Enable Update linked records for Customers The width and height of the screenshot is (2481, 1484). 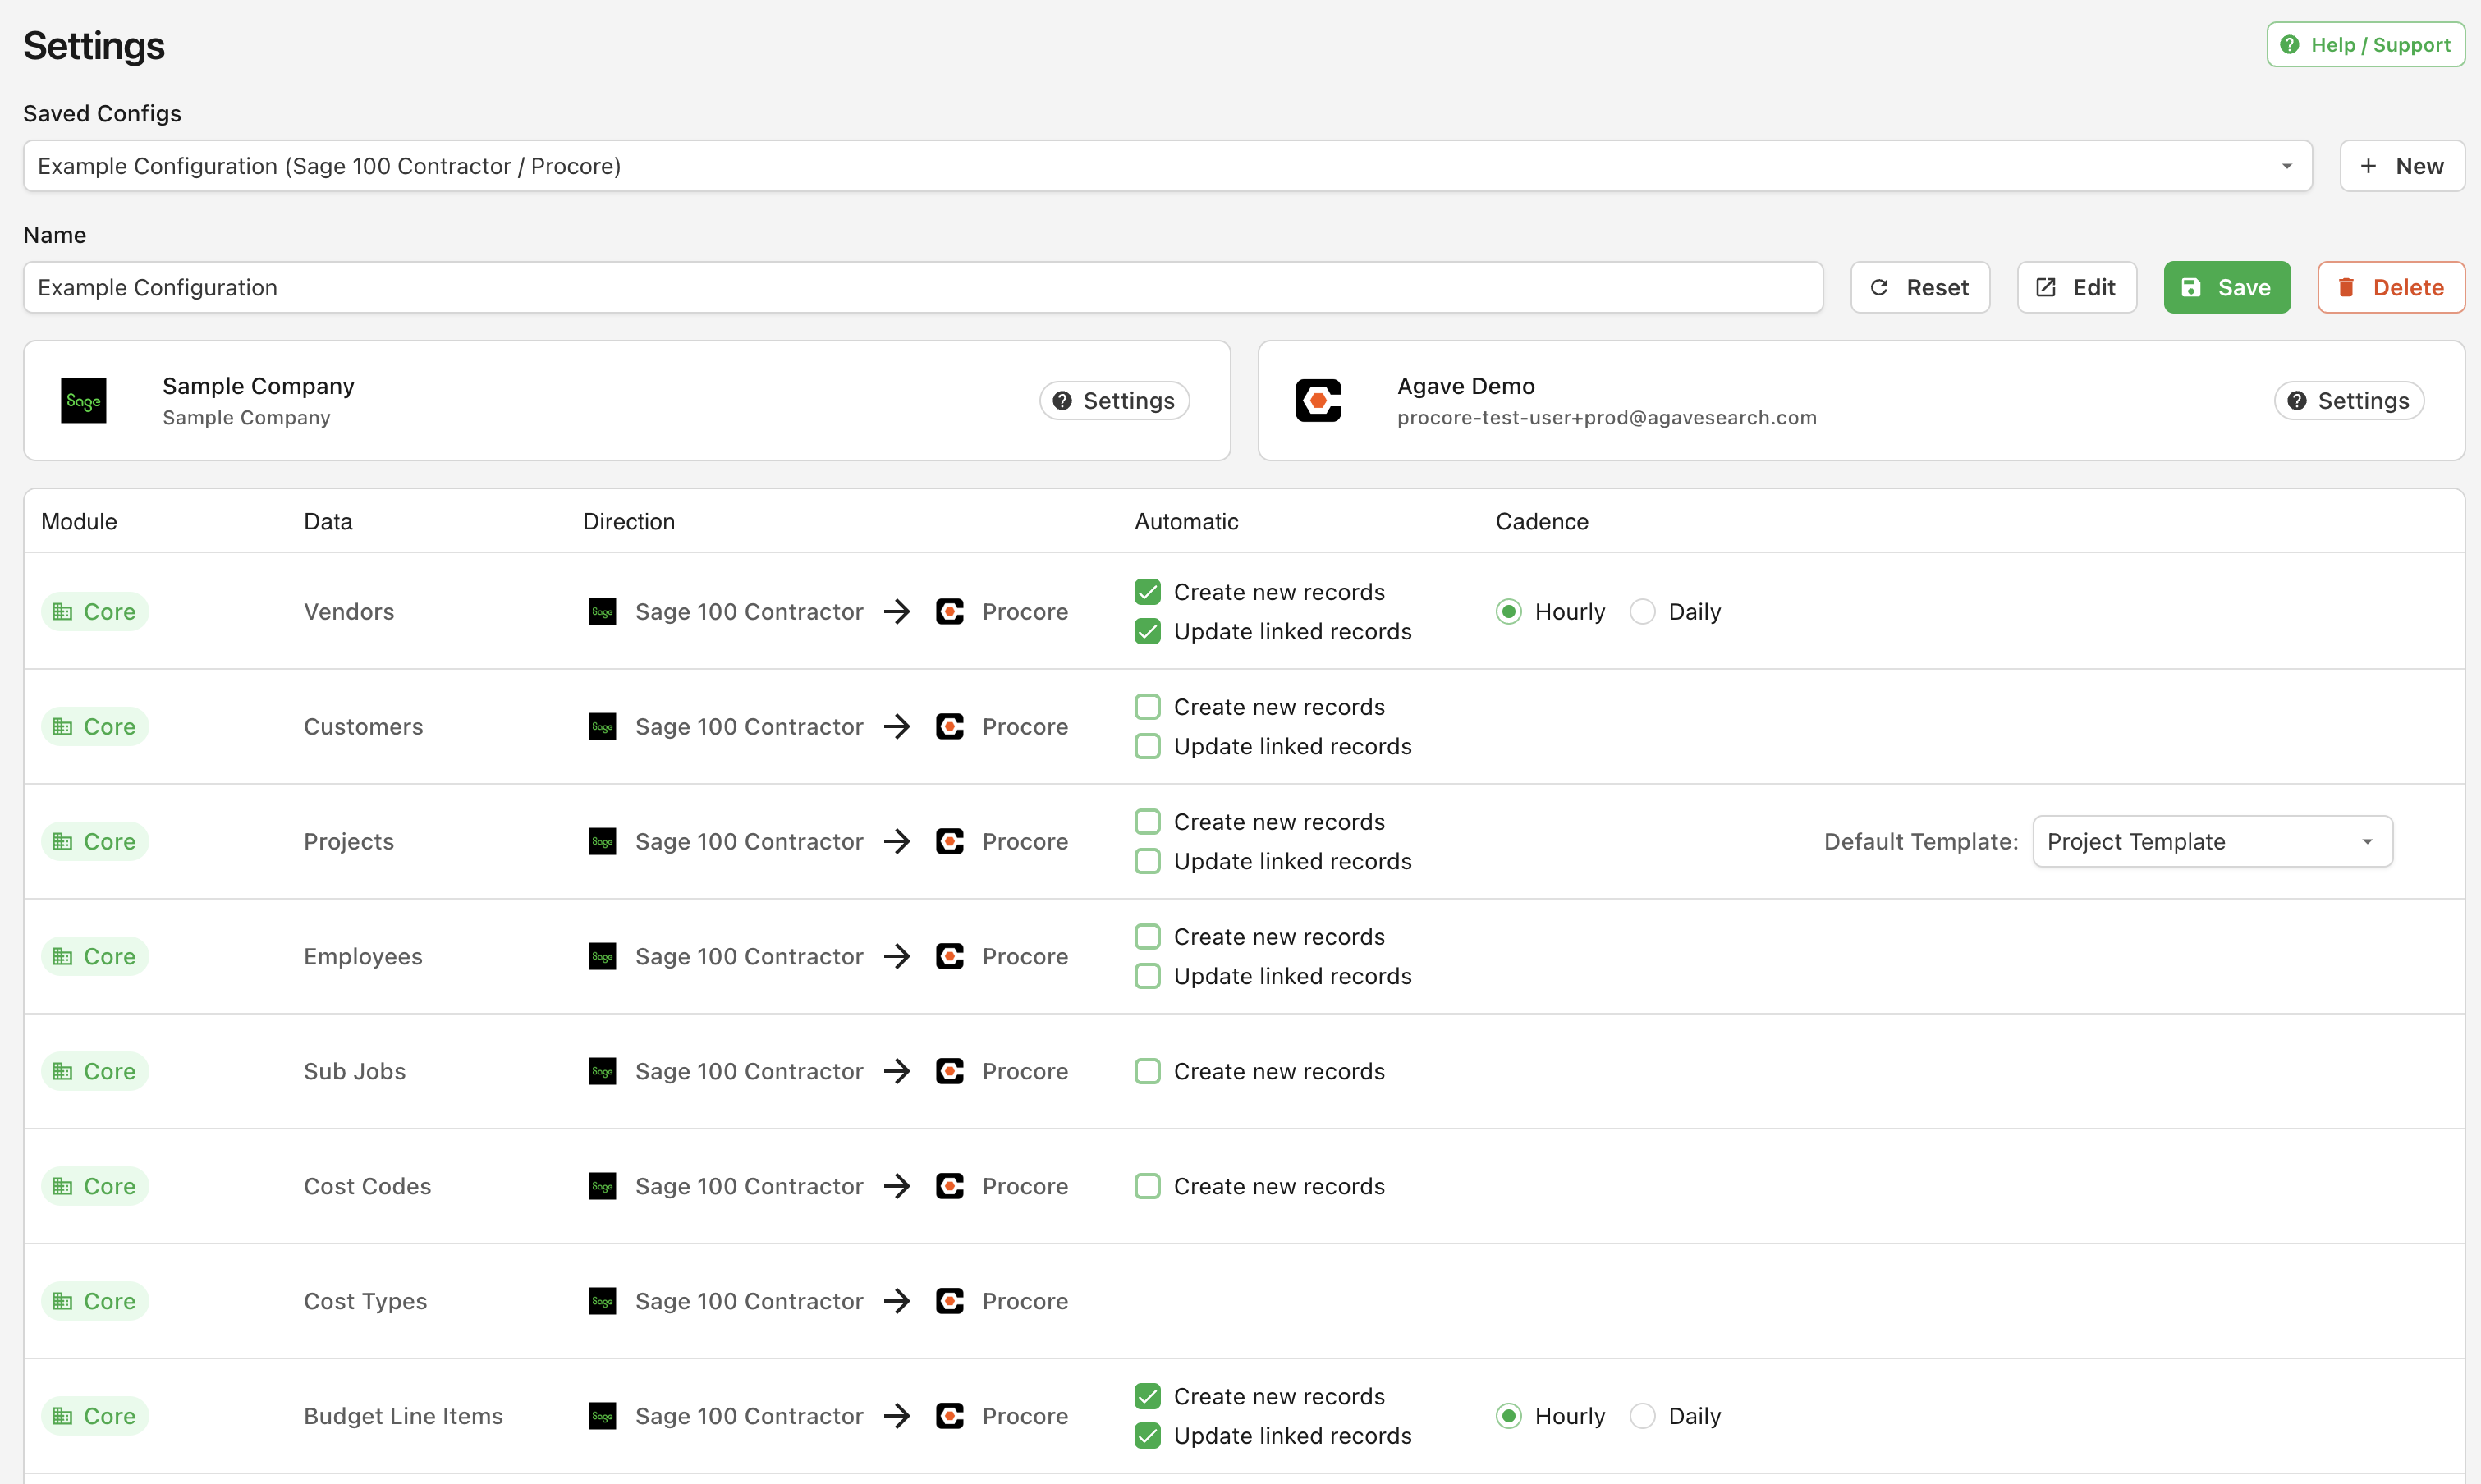pyautogui.click(x=1147, y=746)
